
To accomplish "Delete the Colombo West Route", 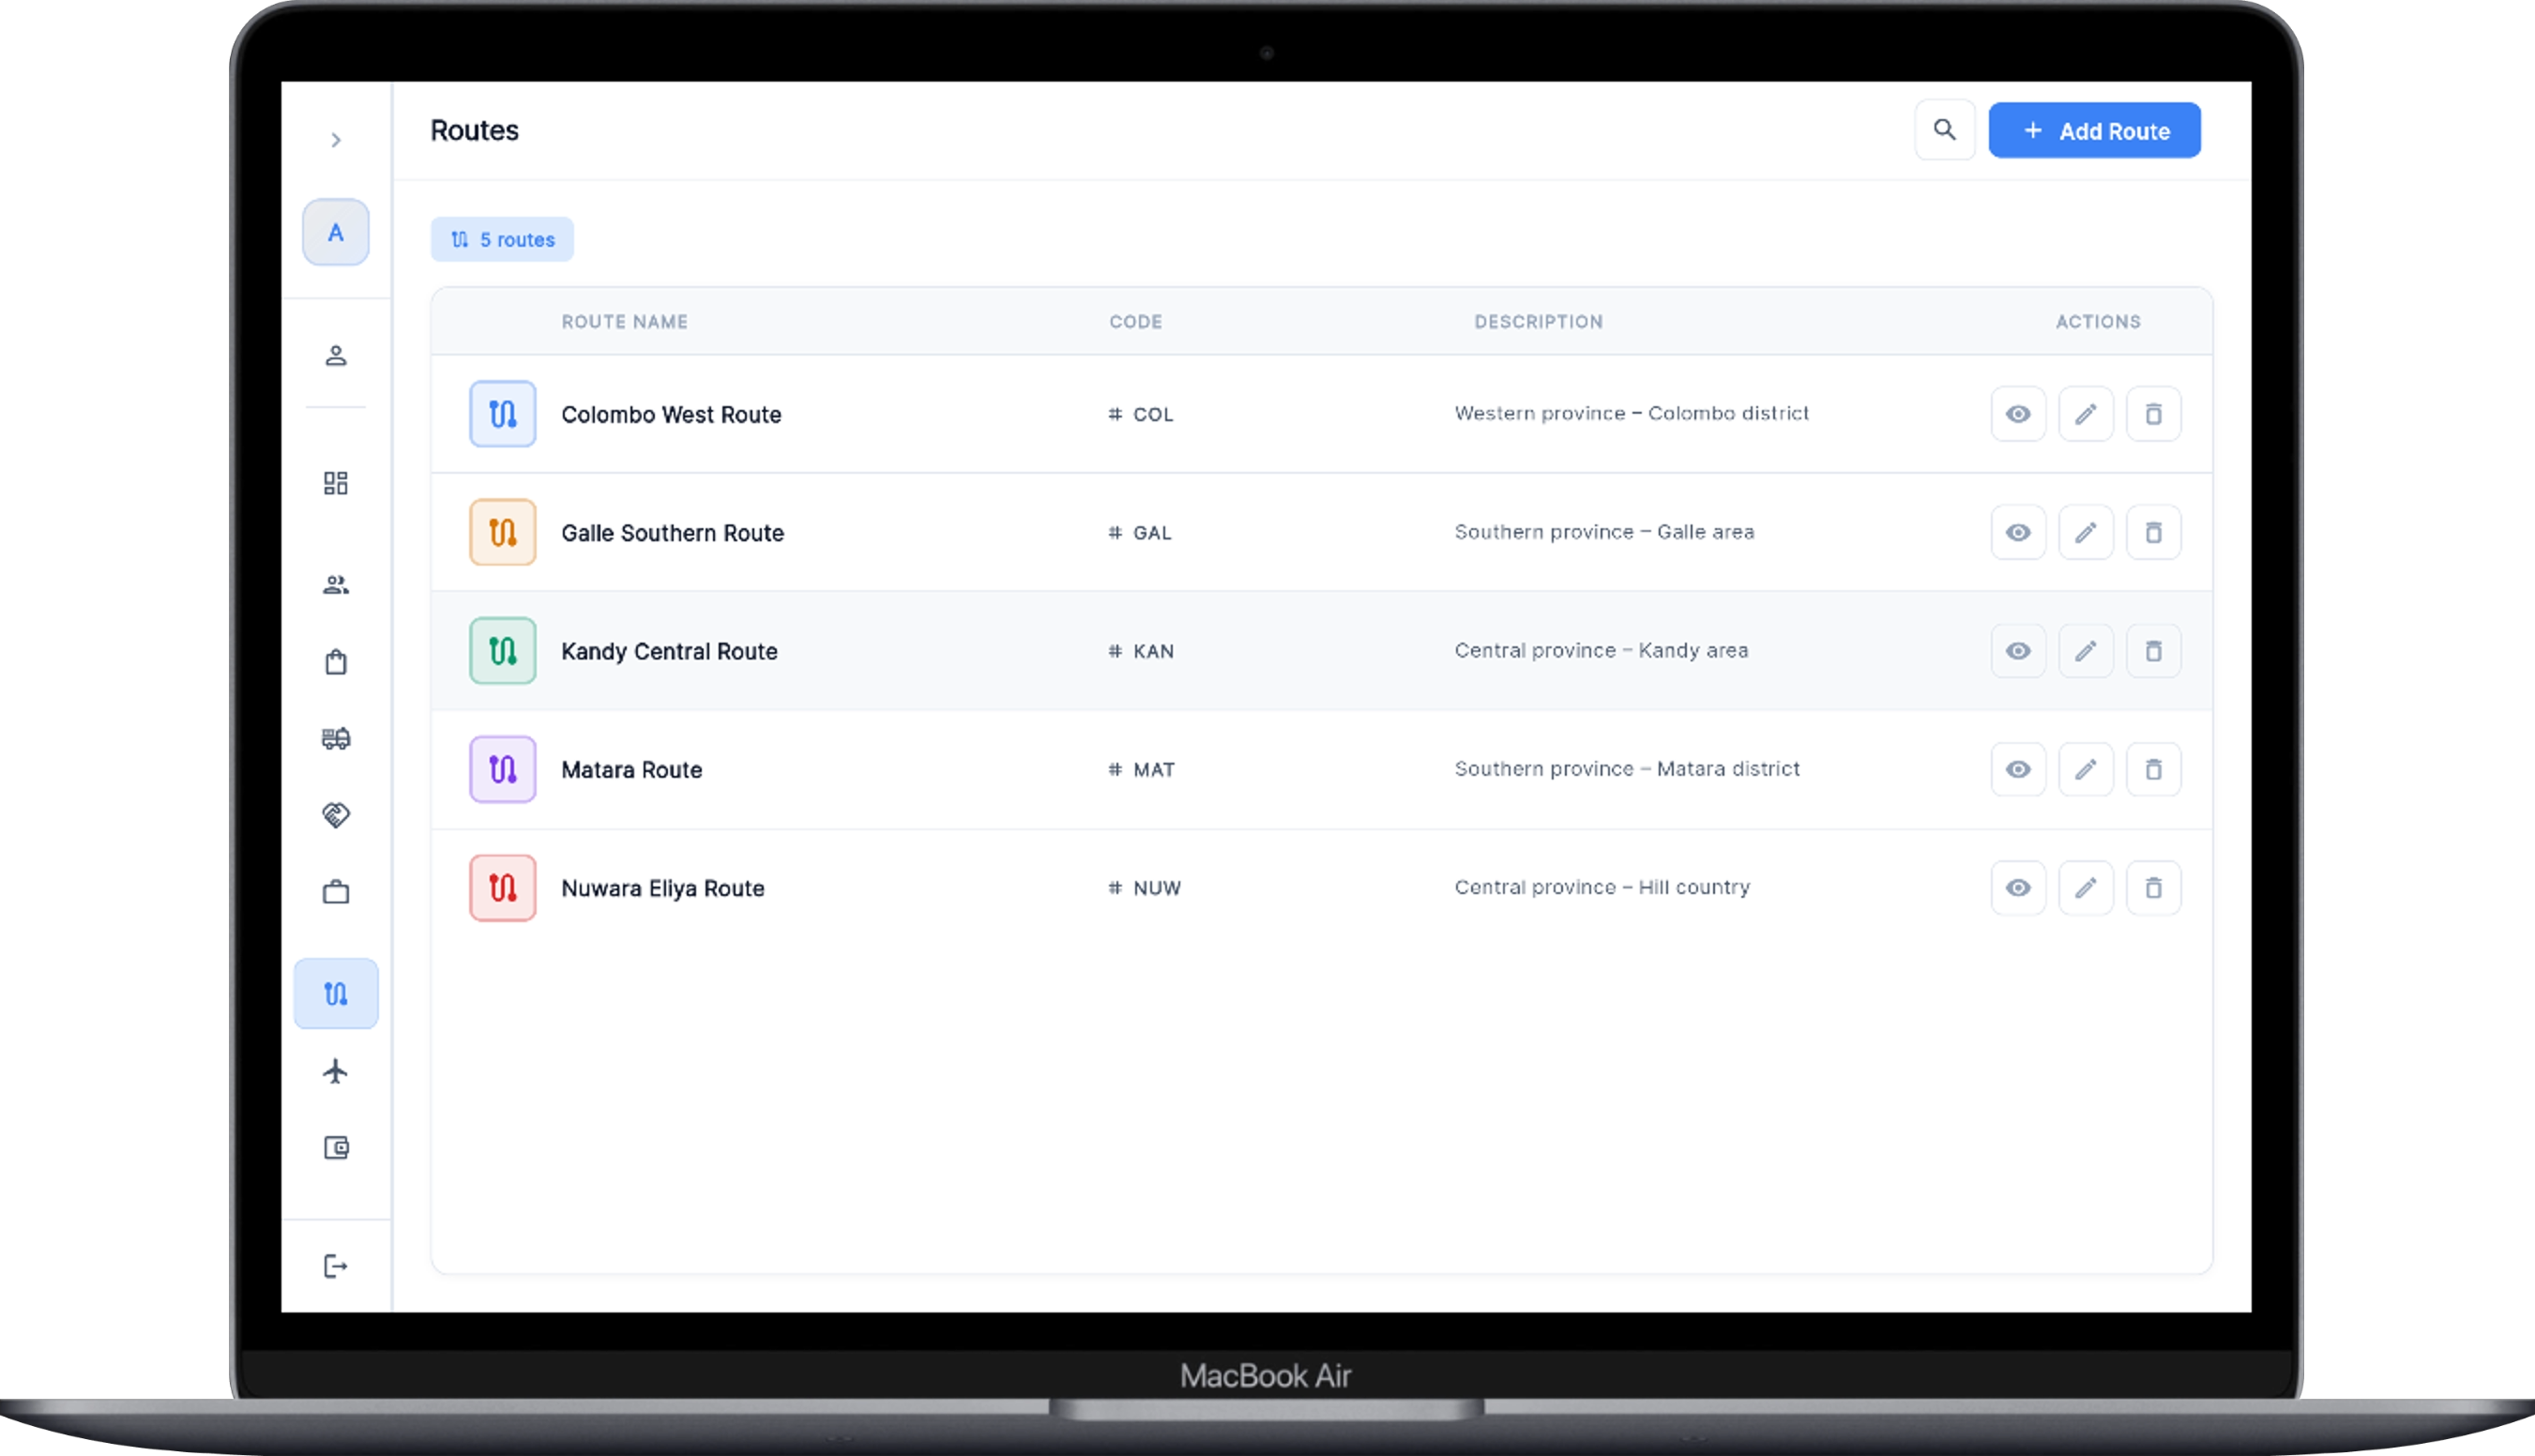I will (2153, 414).
